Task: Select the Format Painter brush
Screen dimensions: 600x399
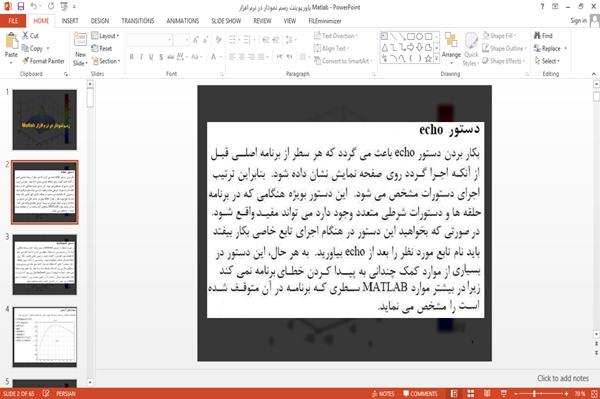Action: coord(26,60)
